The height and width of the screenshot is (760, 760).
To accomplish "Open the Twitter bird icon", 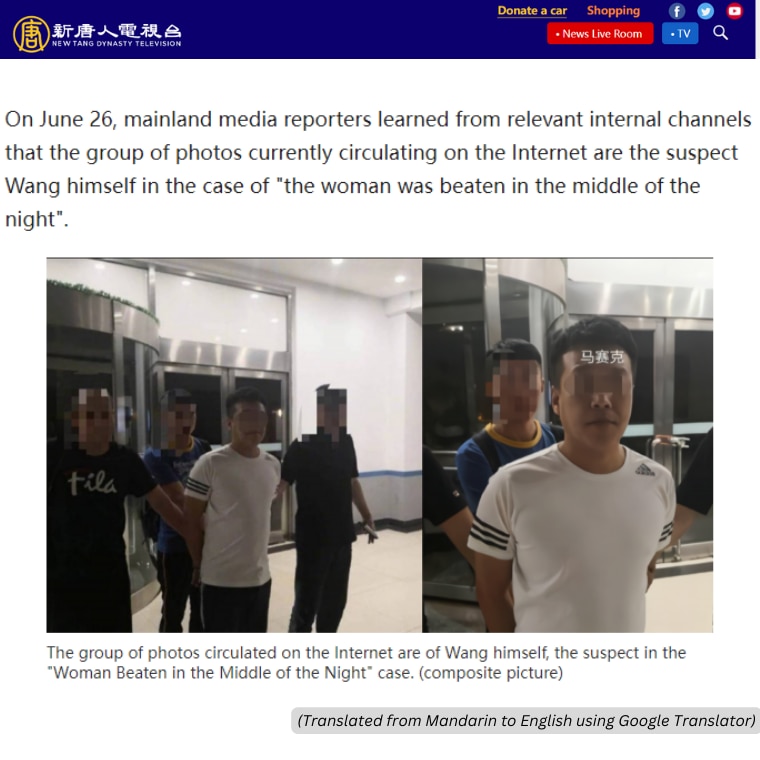I will pyautogui.click(x=705, y=11).
